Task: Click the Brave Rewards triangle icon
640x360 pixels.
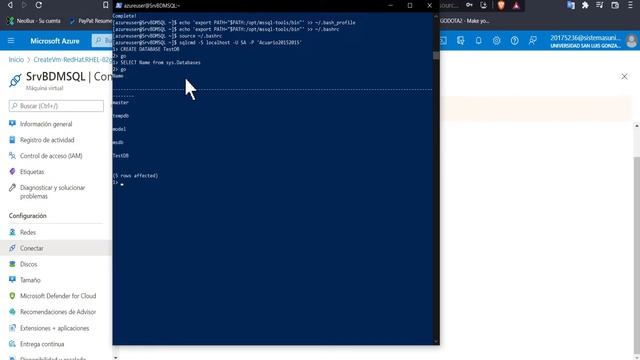Action: click(516, 5)
